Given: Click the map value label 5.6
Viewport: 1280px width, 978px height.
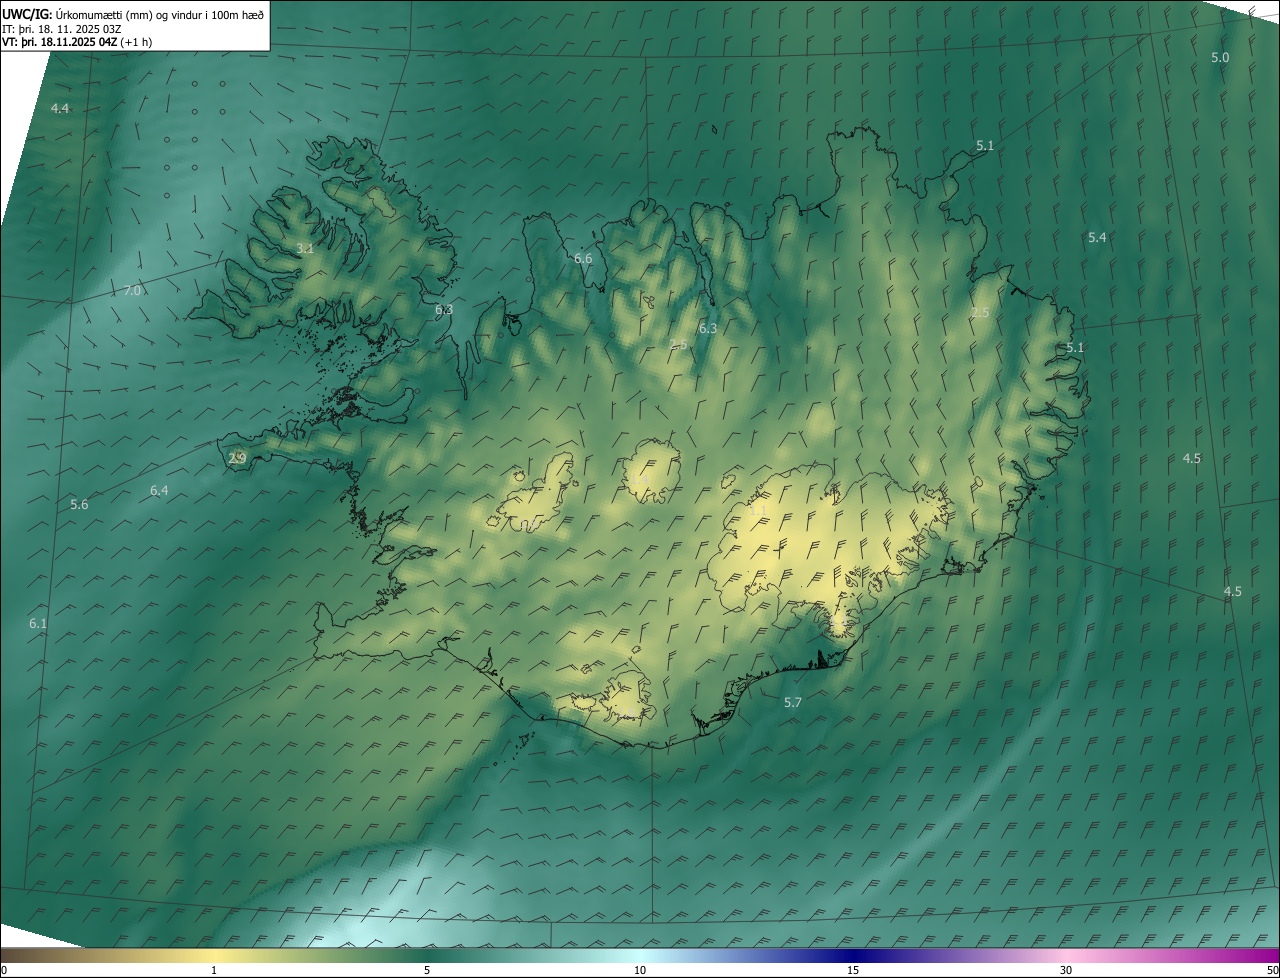Looking at the screenshot, I should click(x=79, y=504).
